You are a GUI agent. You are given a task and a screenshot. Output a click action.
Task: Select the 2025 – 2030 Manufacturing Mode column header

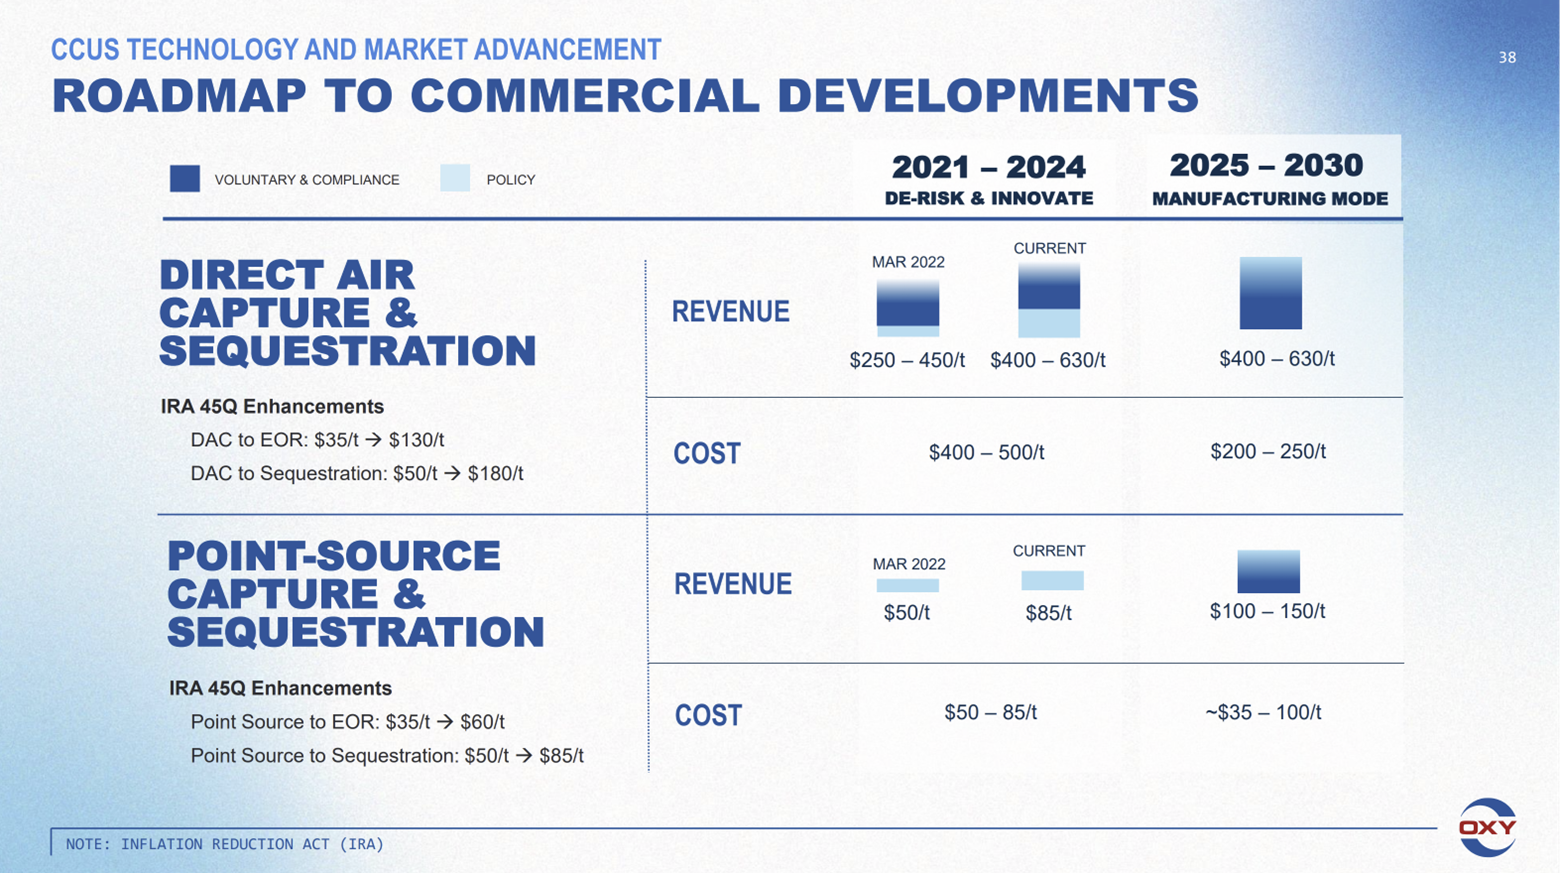[1268, 179]
